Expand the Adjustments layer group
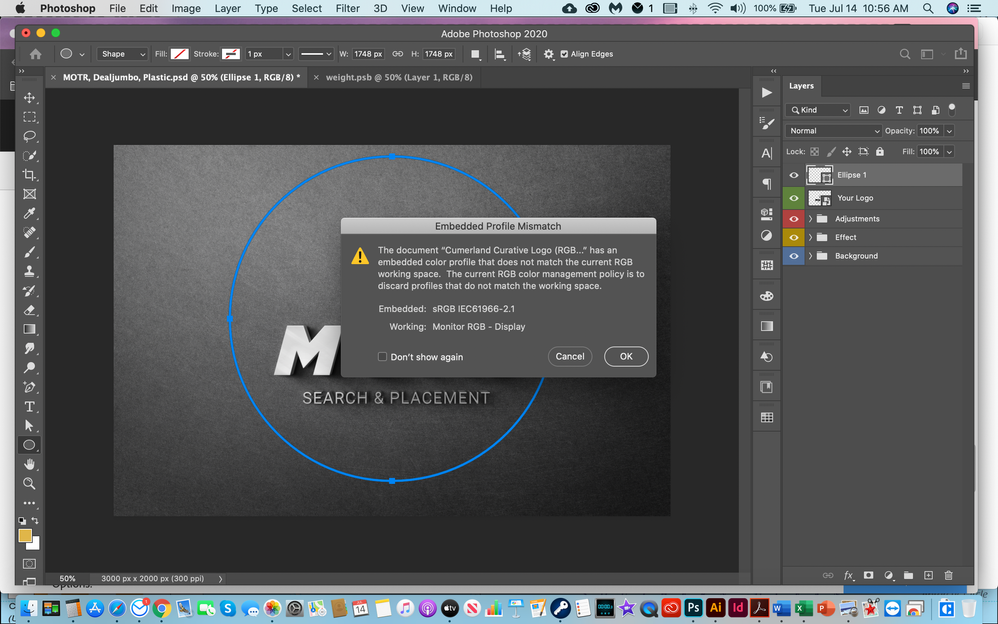The width and height of the screenshot is (998, 624). (x=810, y=219)
